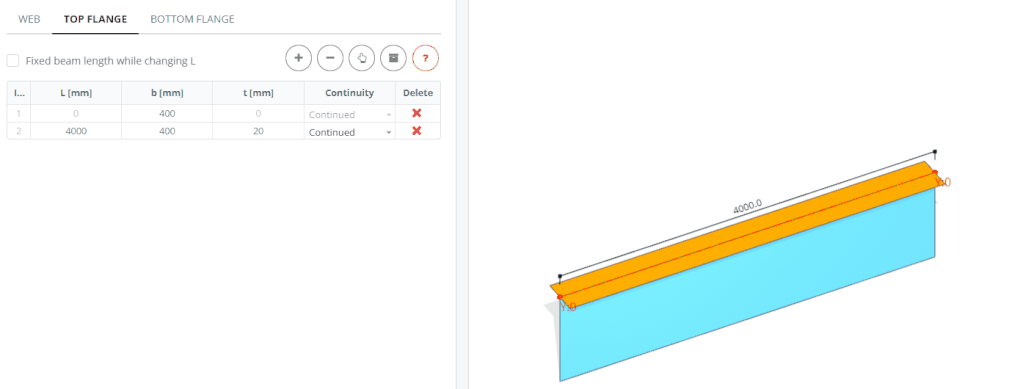Click the archive box icon
This screenshot has width=1023, height=389.
click(393, 58)
